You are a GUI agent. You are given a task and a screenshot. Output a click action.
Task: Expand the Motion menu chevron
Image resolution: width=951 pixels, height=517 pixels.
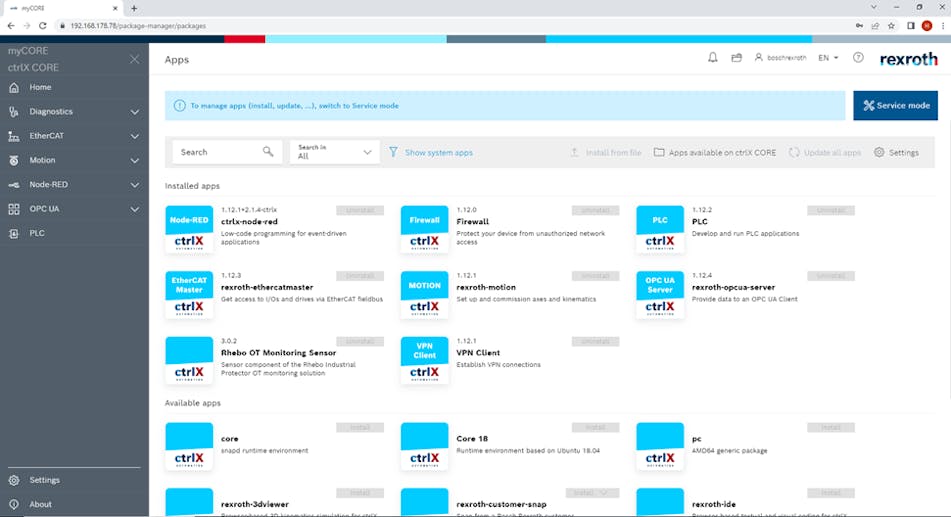pyautogui.click(x=135, y=161)
